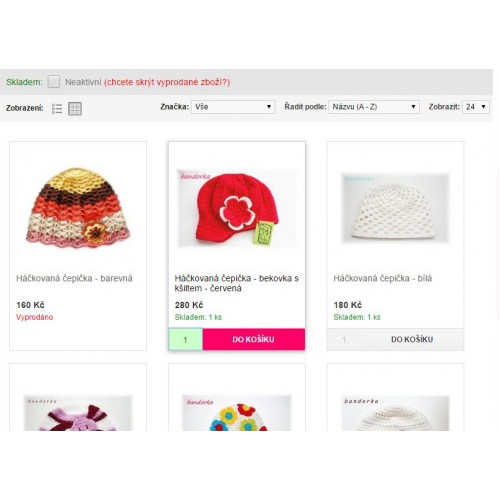
Task: Open Háčkovaná čepička - barevná link
Action: (74, 278)
